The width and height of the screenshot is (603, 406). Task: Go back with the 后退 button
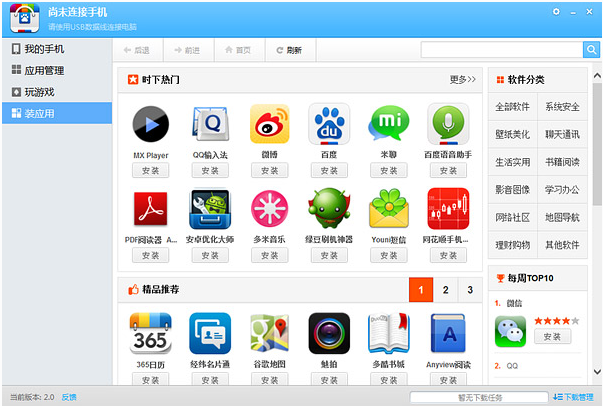(x=137, y=50)
